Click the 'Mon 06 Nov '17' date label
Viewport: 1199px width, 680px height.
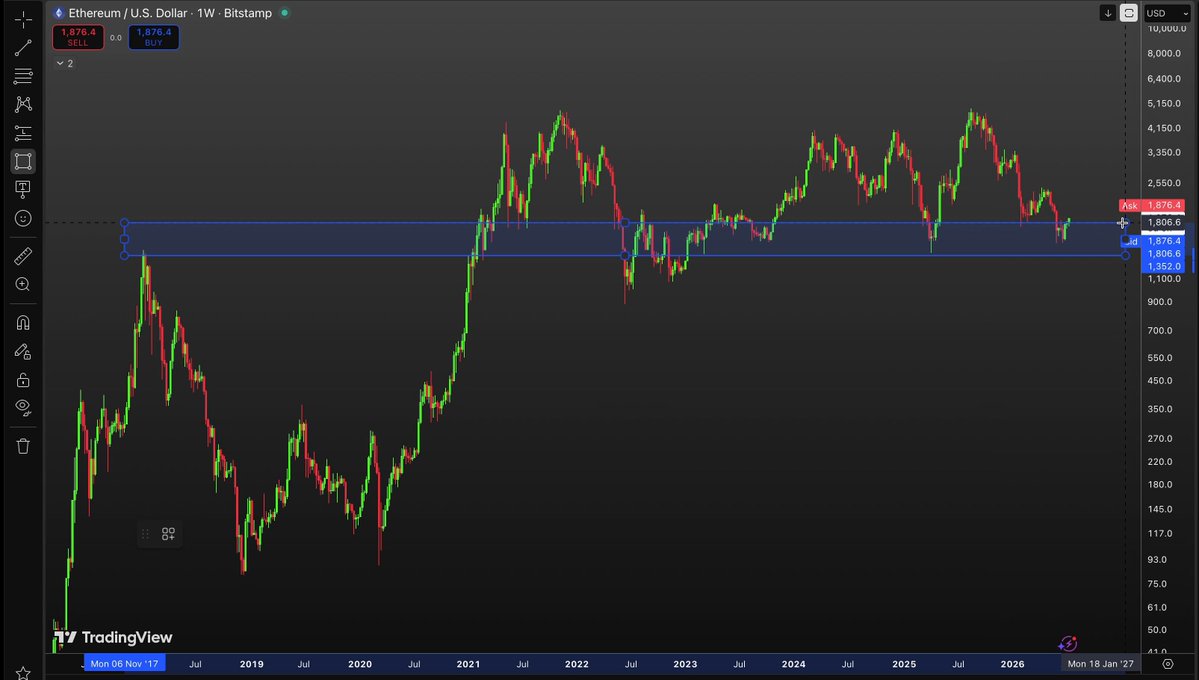click(125, 664)
